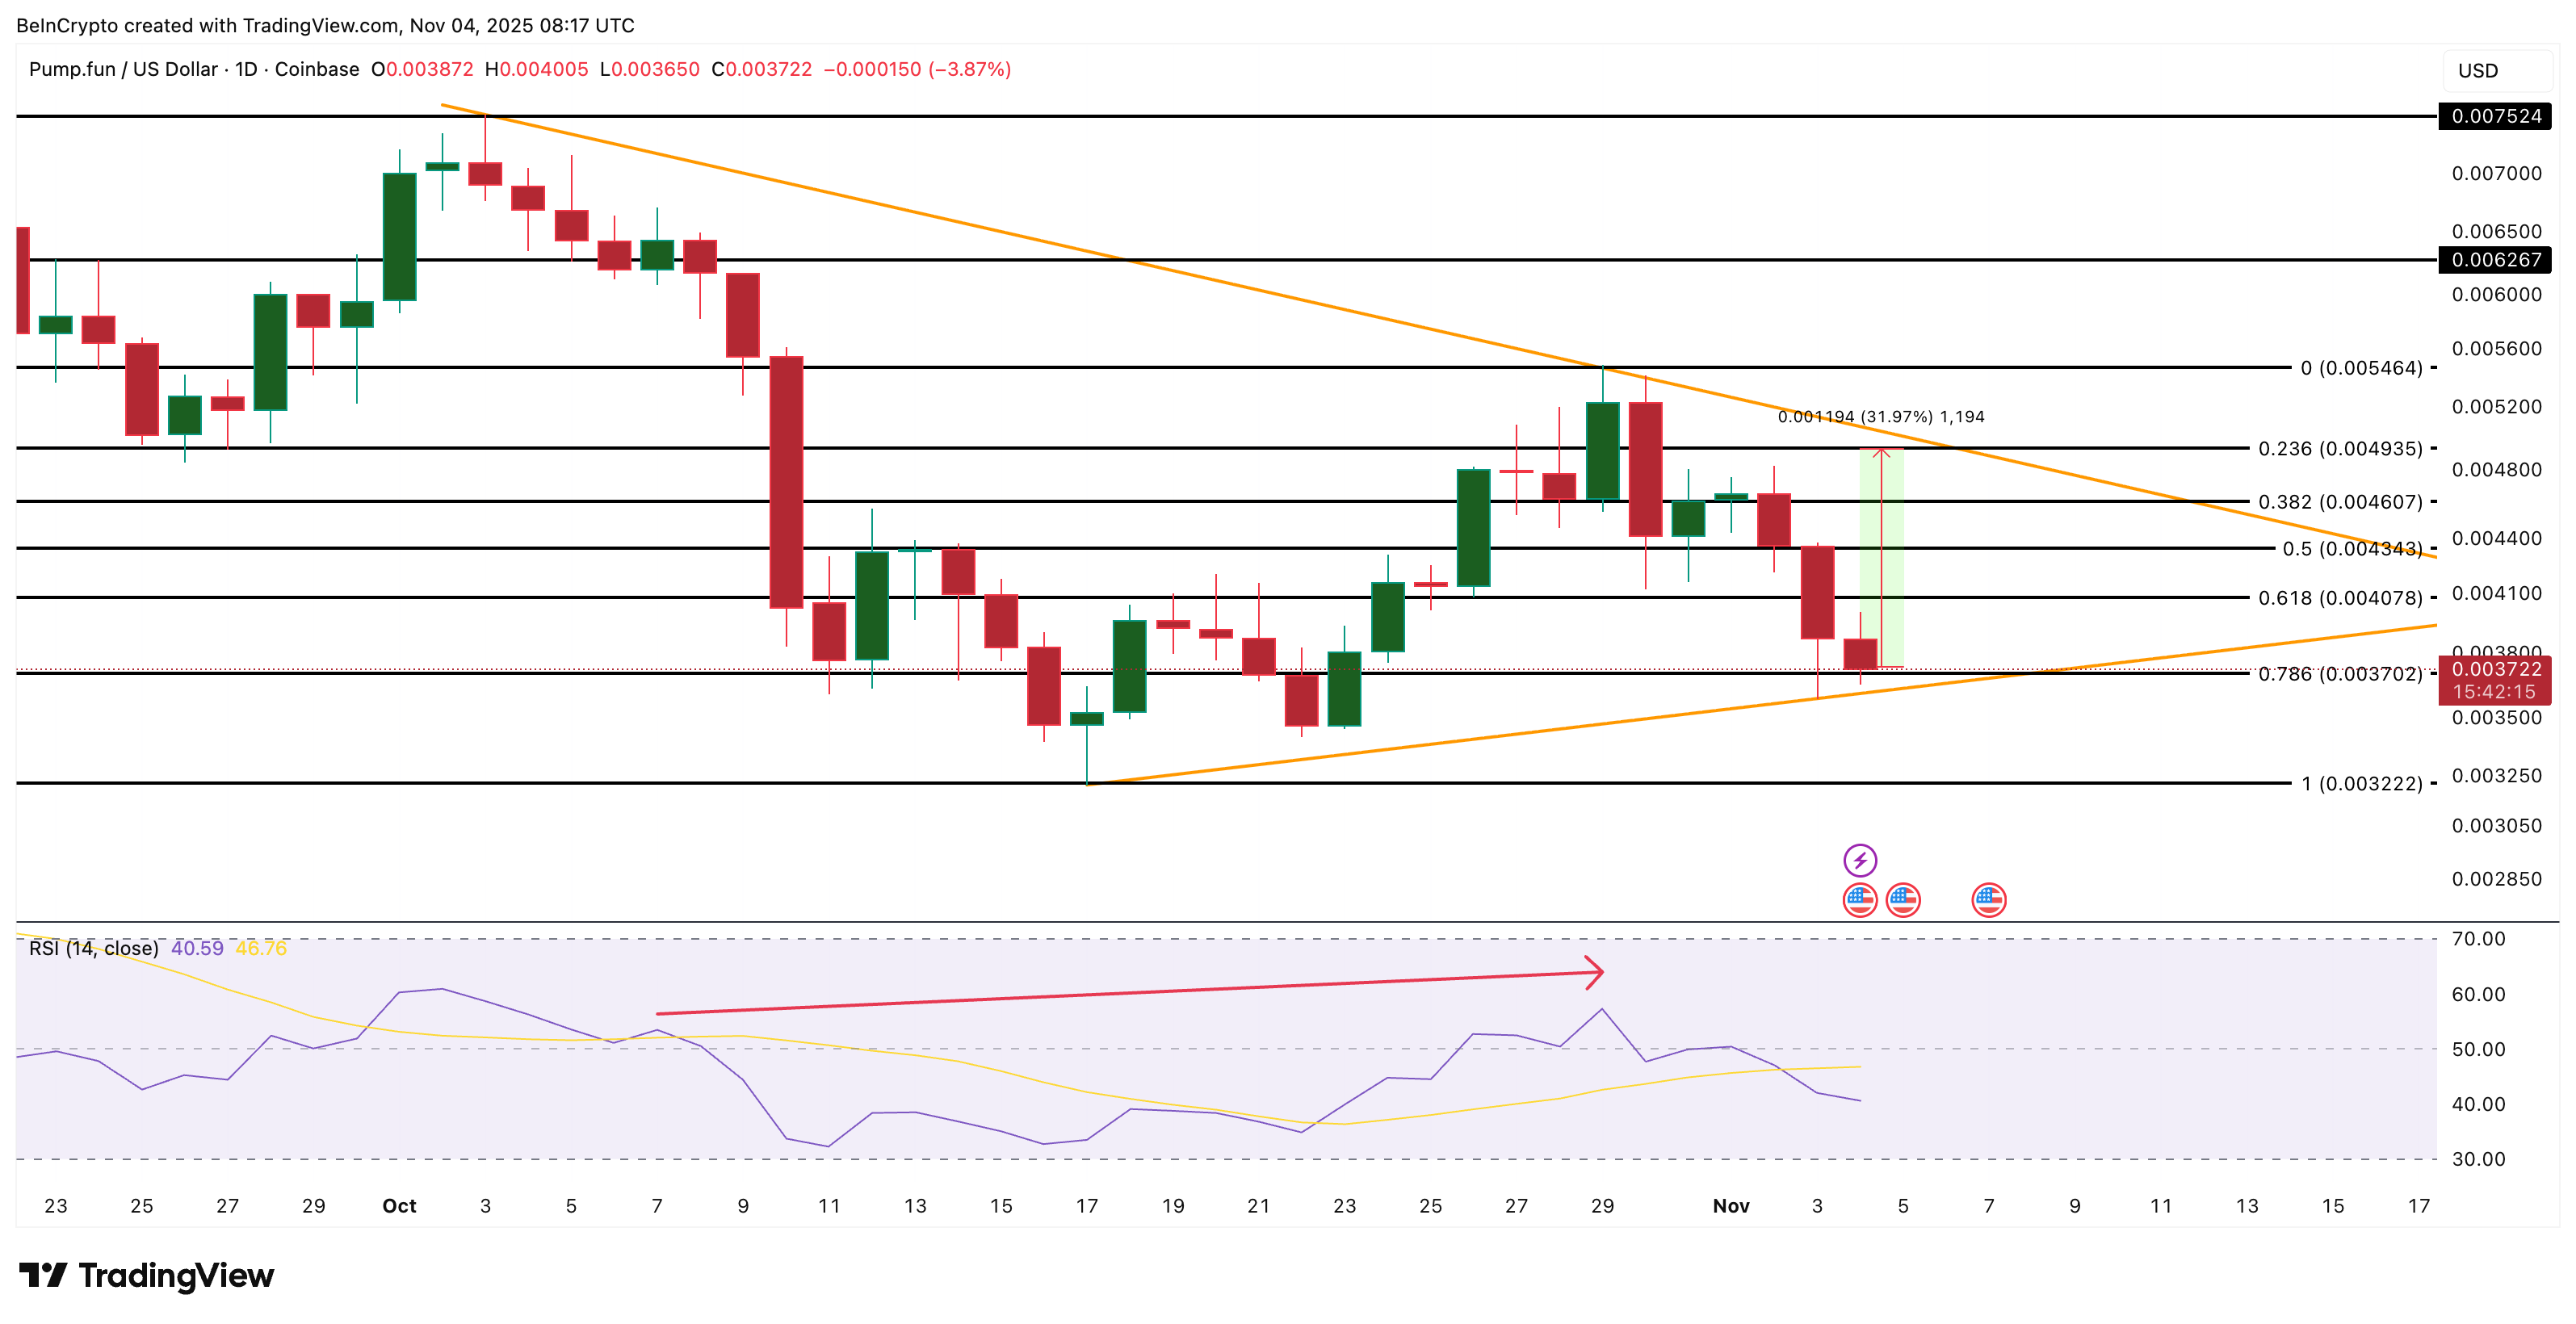Viewport: 2576px width, 1324px height.
Task: Click the black 0.007524 price line label
Action: tap(2495, 116)
